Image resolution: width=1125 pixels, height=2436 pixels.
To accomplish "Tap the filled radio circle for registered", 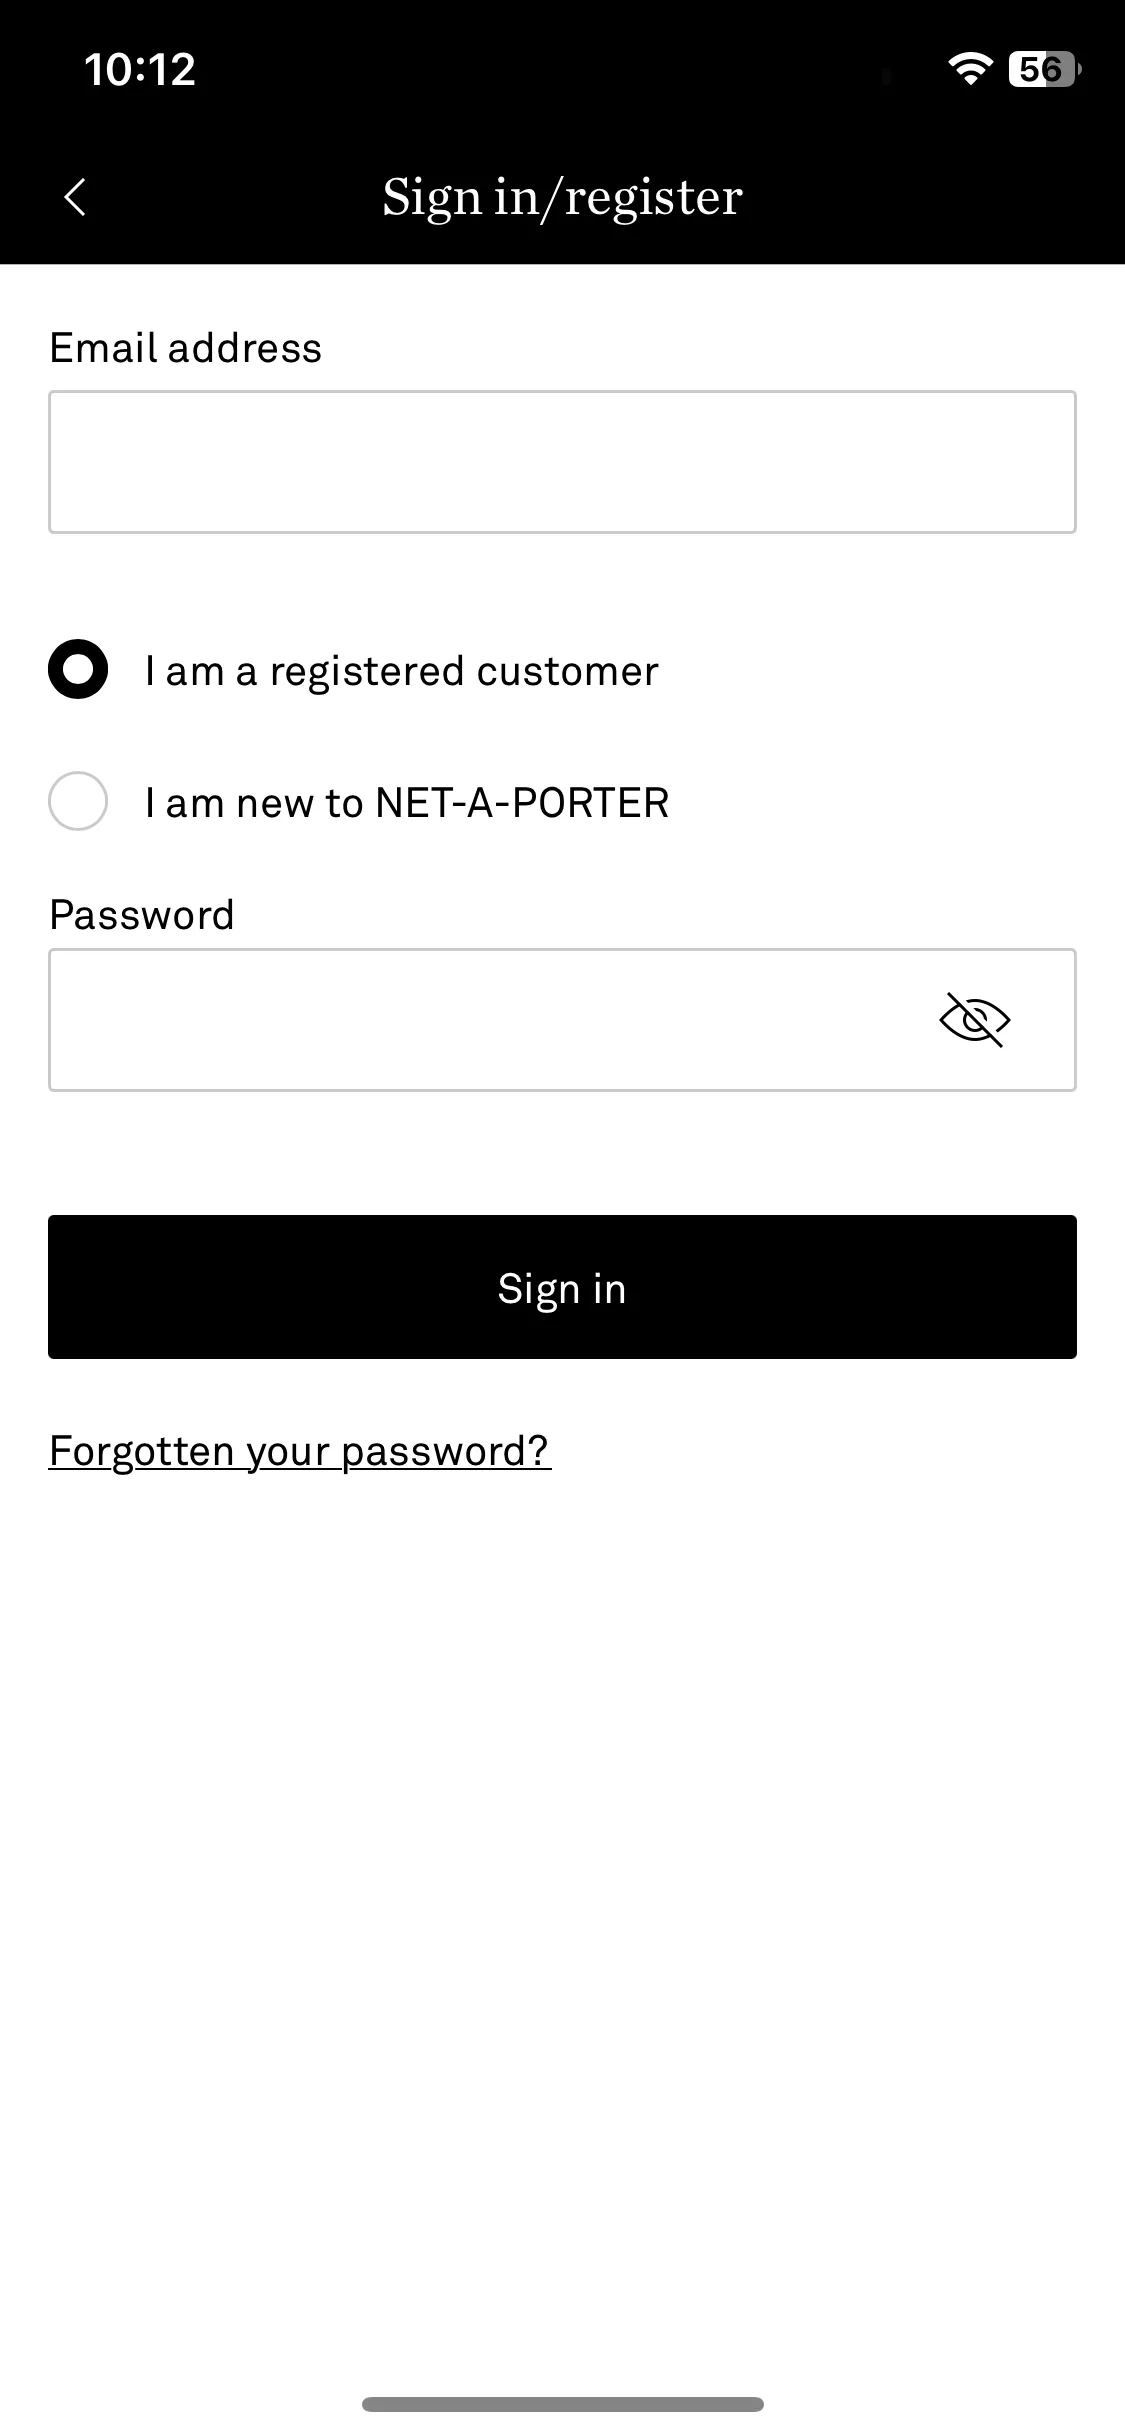I will [x=78, y=669].
